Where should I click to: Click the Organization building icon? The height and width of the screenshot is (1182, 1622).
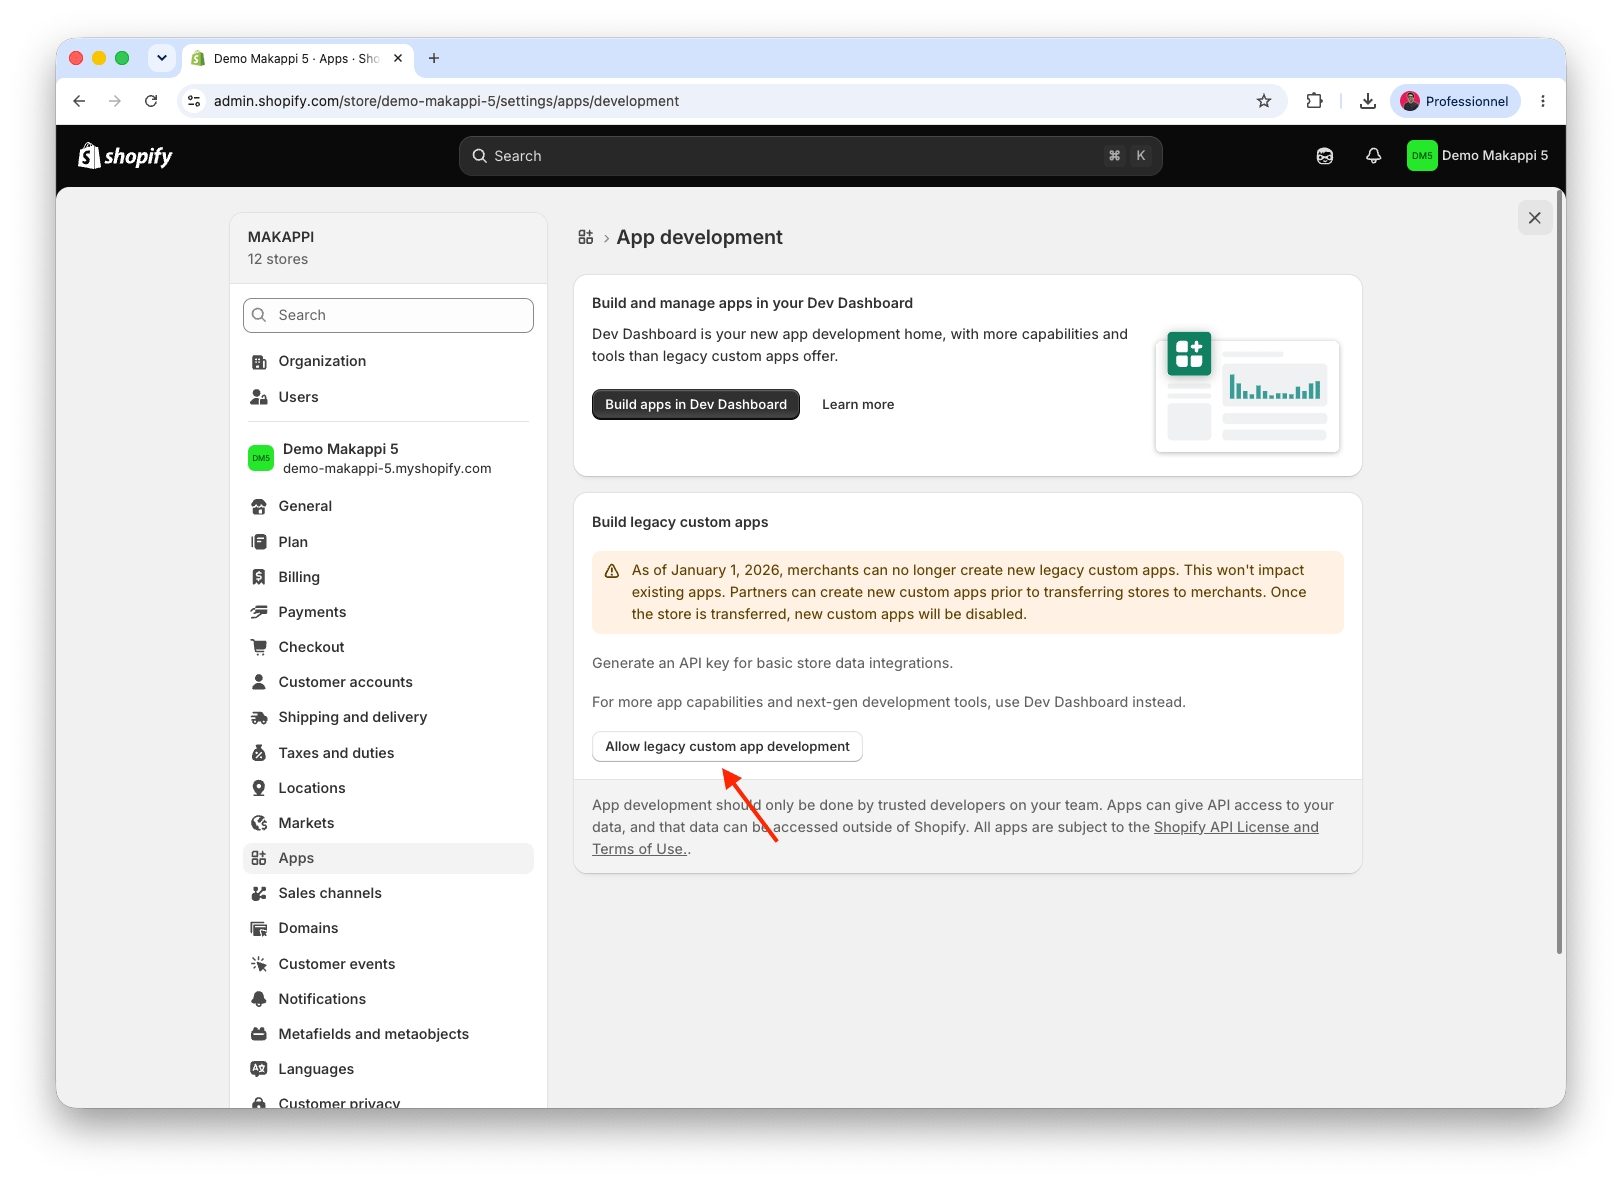click(x=259, y=361)
